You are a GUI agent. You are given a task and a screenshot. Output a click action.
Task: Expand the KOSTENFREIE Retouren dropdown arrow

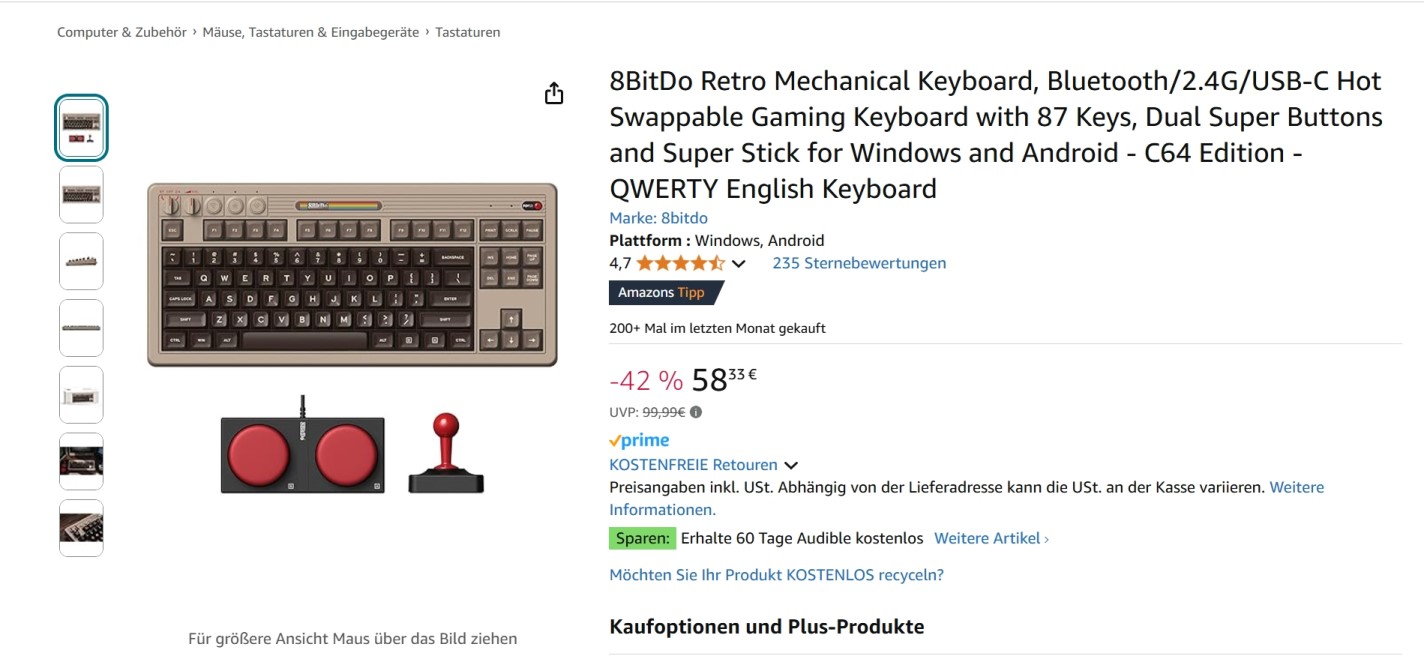[x=791, y=465]
